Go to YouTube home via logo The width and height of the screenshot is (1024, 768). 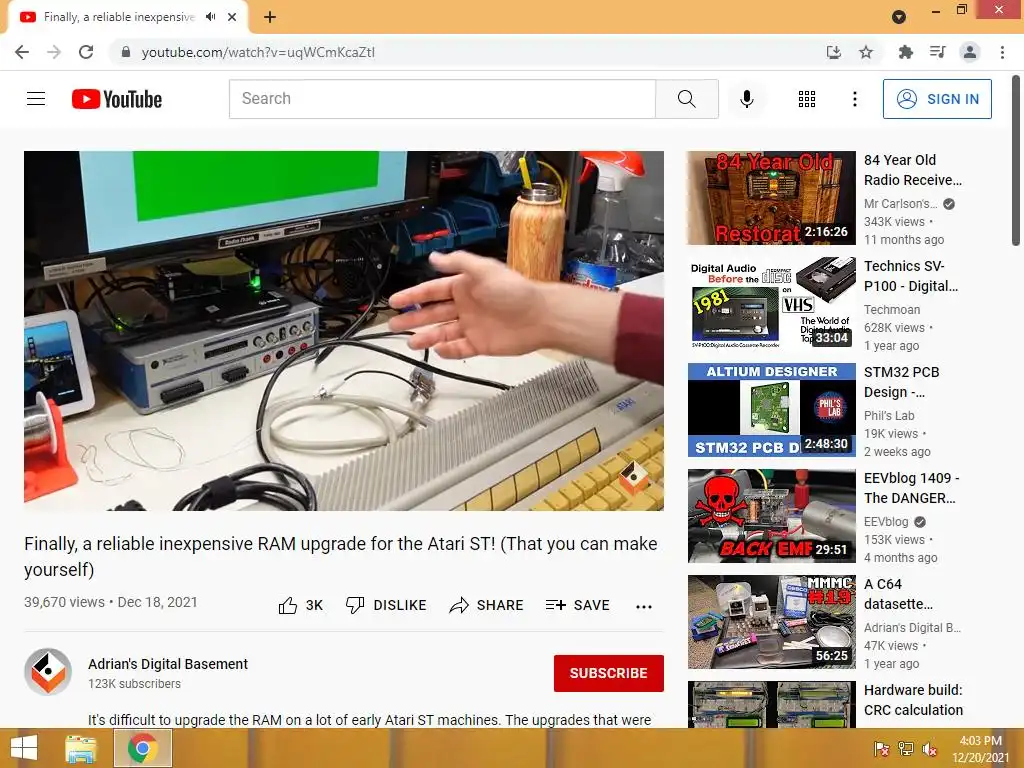(x=117, y=99)
